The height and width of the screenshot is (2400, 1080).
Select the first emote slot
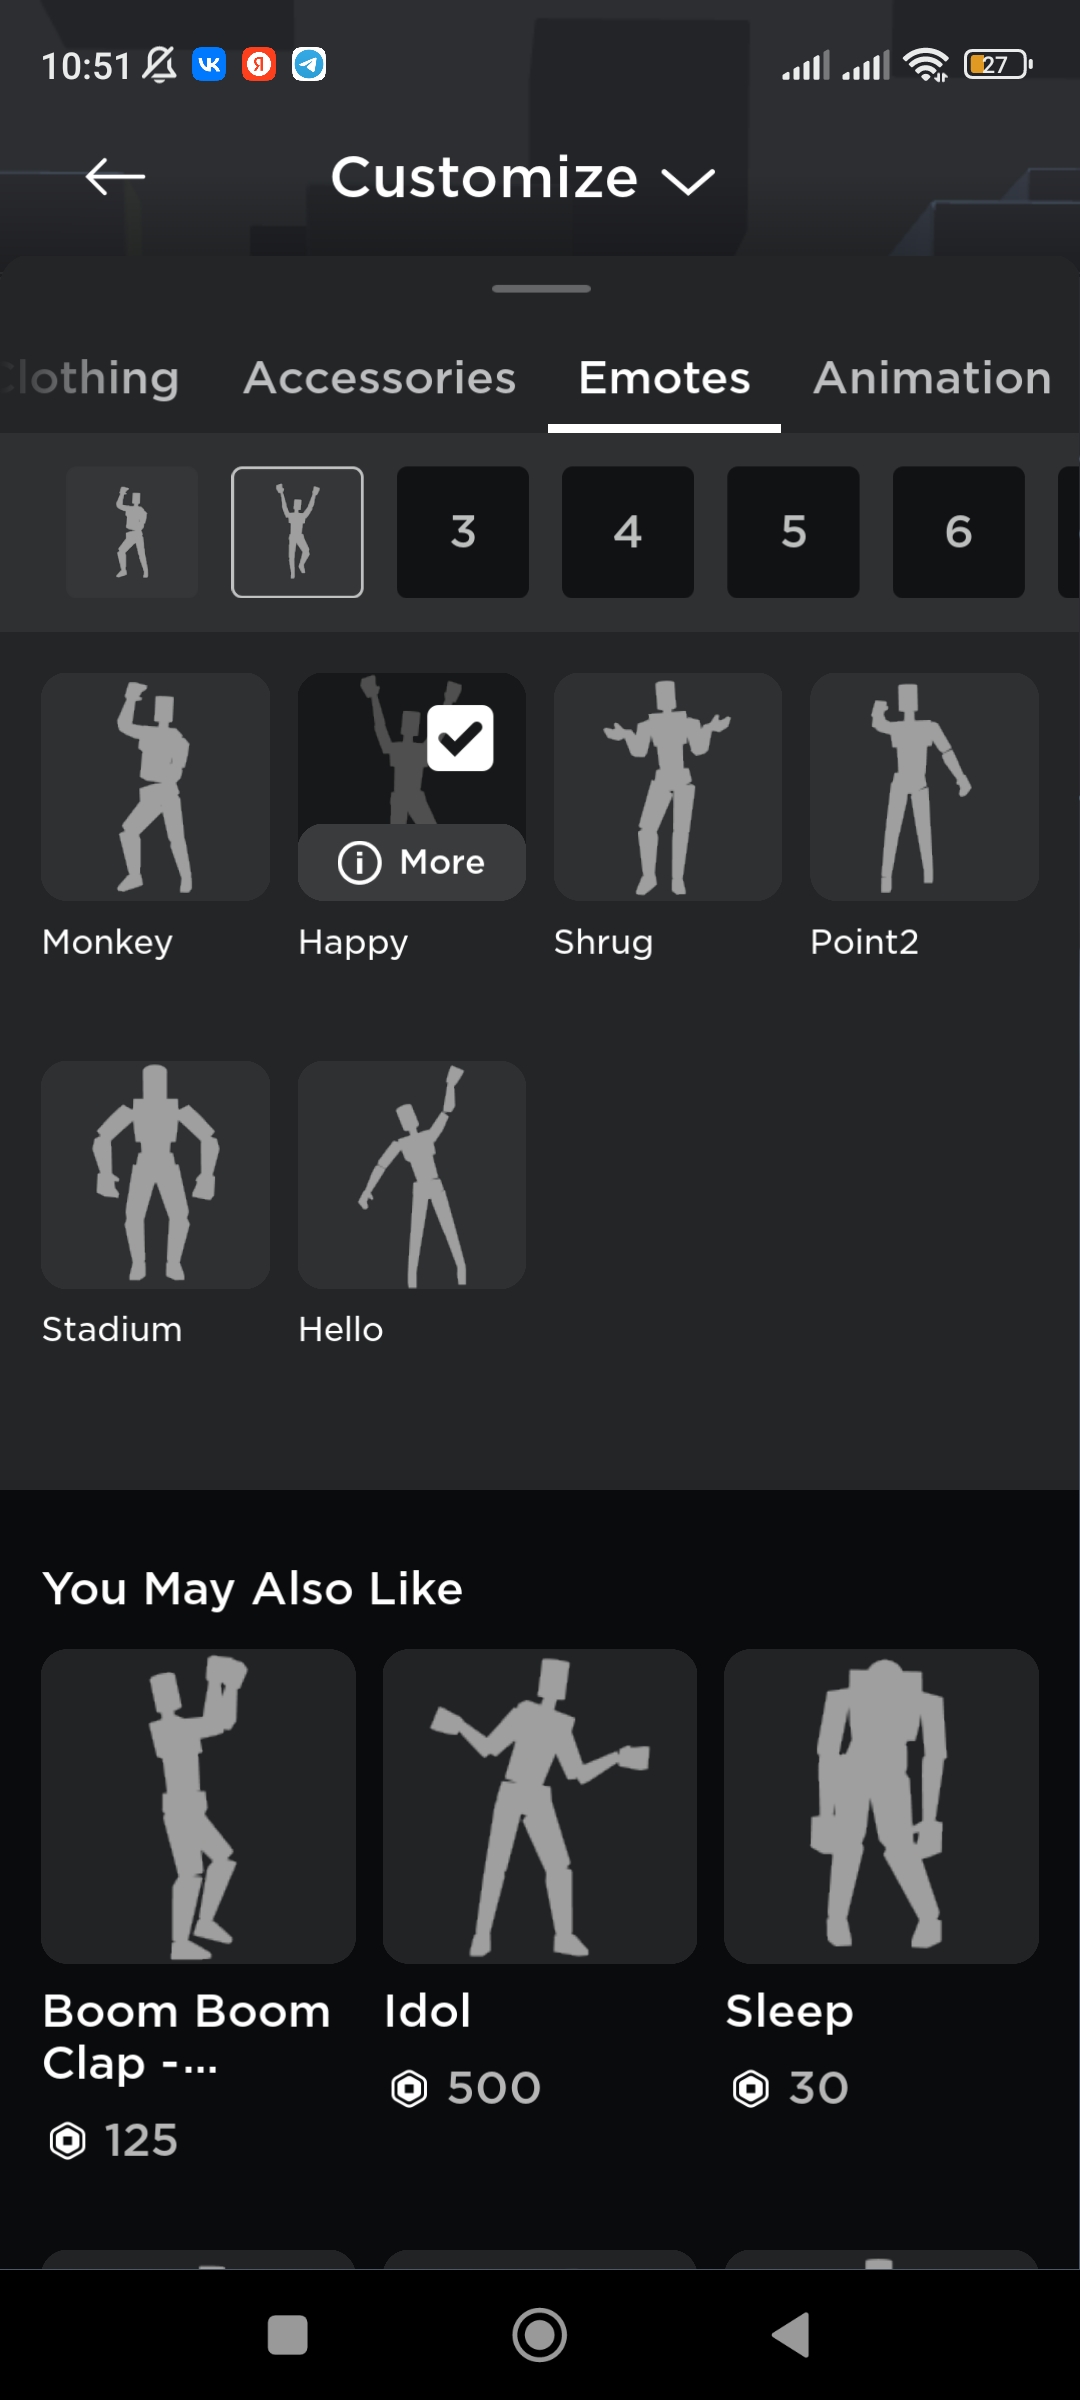point(132,532)
